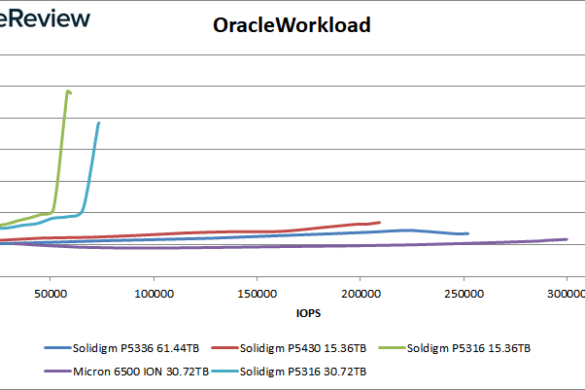Select the Solidigm P5430 15.36TB legend entry
The height and width of the screenshot is (390, 585).
pyautogui.click(x=289, y=348)
